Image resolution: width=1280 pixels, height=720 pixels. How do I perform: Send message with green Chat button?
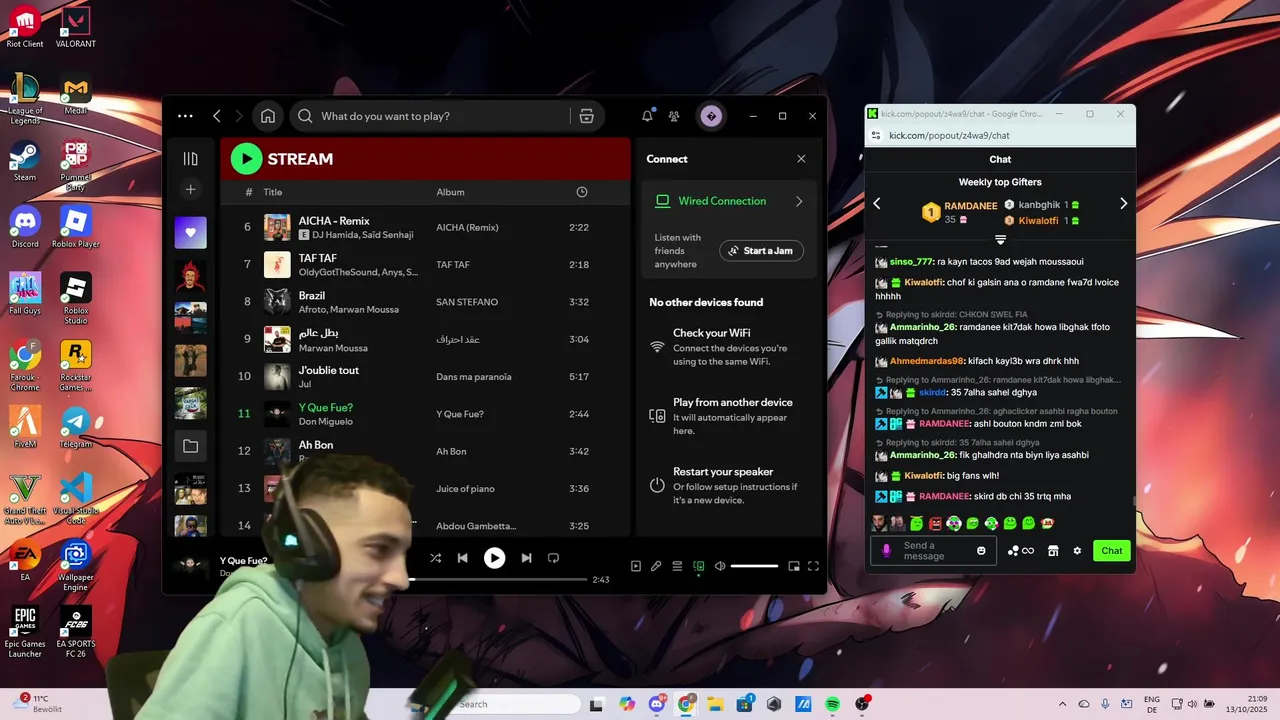click(1112, 551)
